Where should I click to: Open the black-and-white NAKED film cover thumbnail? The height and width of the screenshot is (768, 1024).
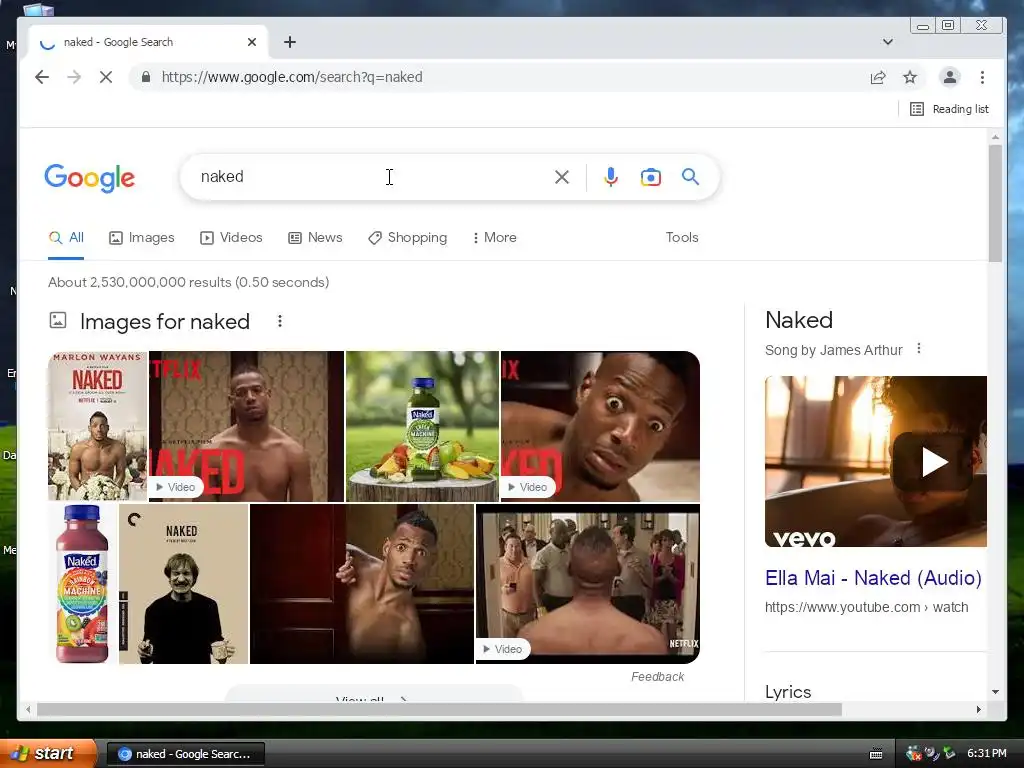pyautogui.click(x=184, y=584)
